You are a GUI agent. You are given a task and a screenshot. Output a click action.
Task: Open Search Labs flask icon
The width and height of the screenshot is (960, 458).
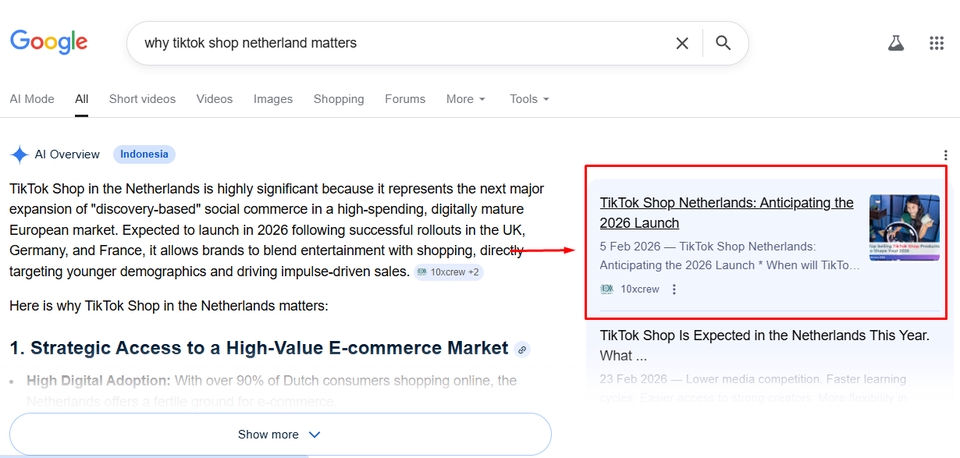tap(896, 43)
